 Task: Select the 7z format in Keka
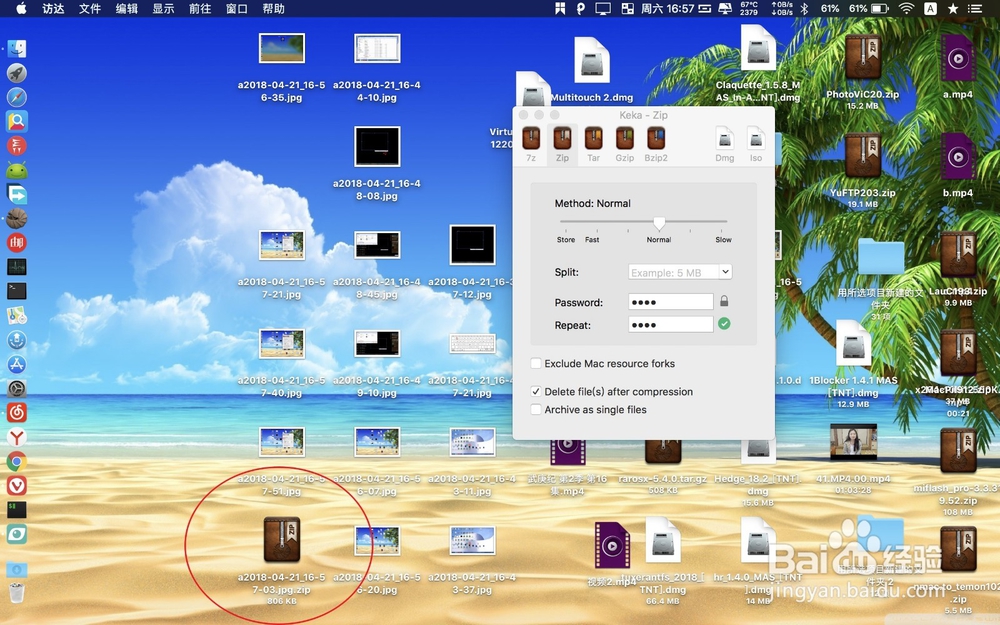point(531,144)
